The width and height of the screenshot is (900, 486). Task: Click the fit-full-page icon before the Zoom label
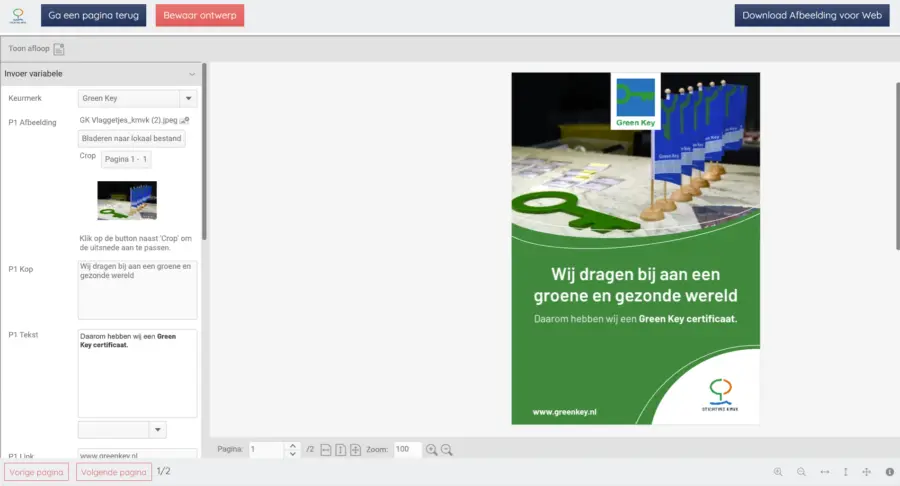(x=355, y=450)
